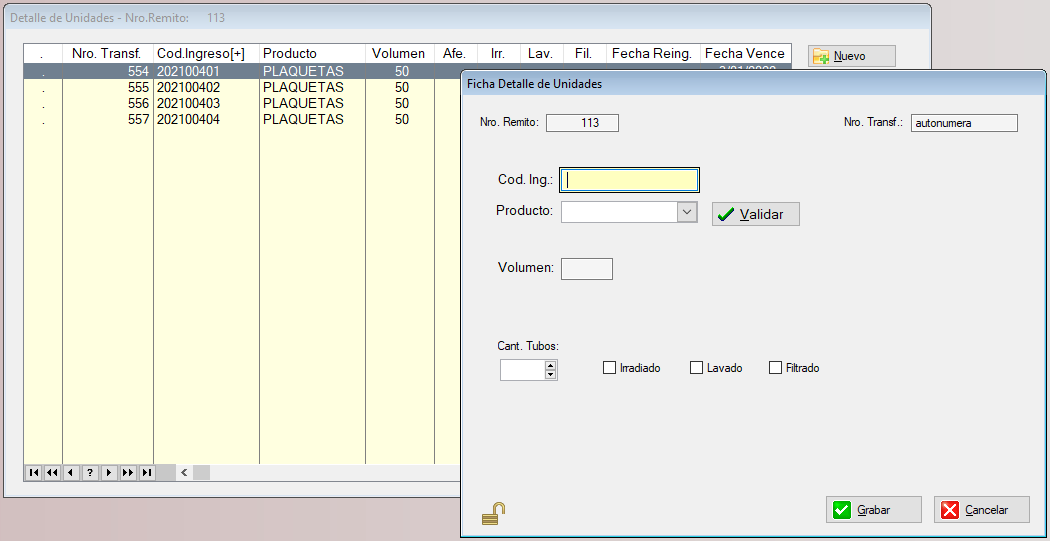Open the Producto dropdown list
The height and width of the screenshot is (541, 1050).
[x=686, y=212]
